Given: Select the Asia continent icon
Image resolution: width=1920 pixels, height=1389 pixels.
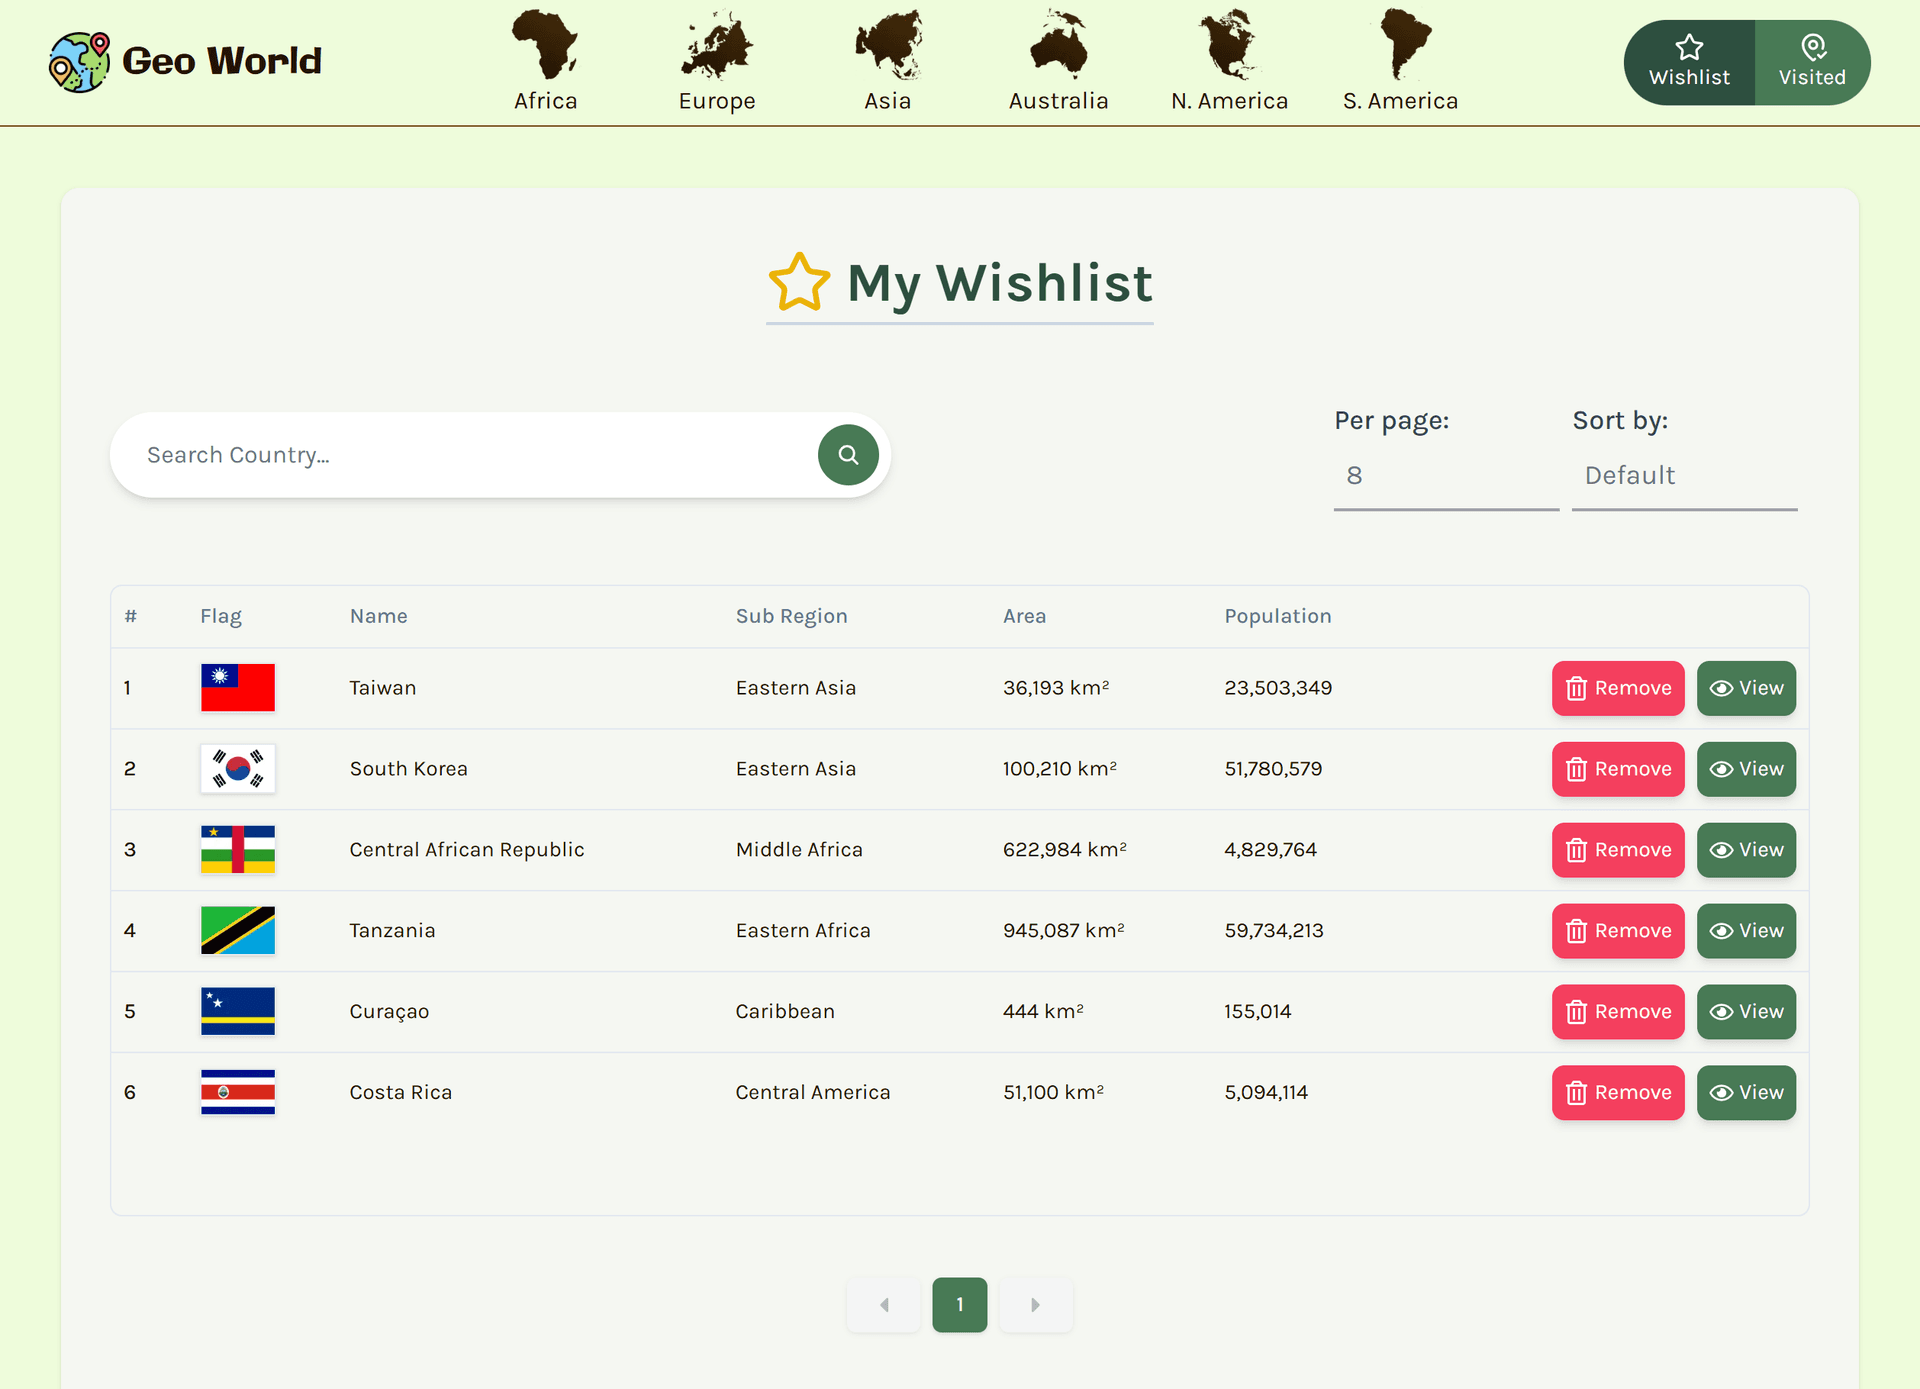Looking at the screenshot, I should (888, 45).
